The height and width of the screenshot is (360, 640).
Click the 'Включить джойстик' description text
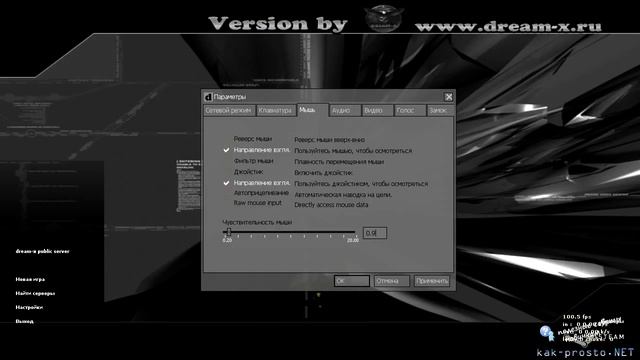point(323,173)
